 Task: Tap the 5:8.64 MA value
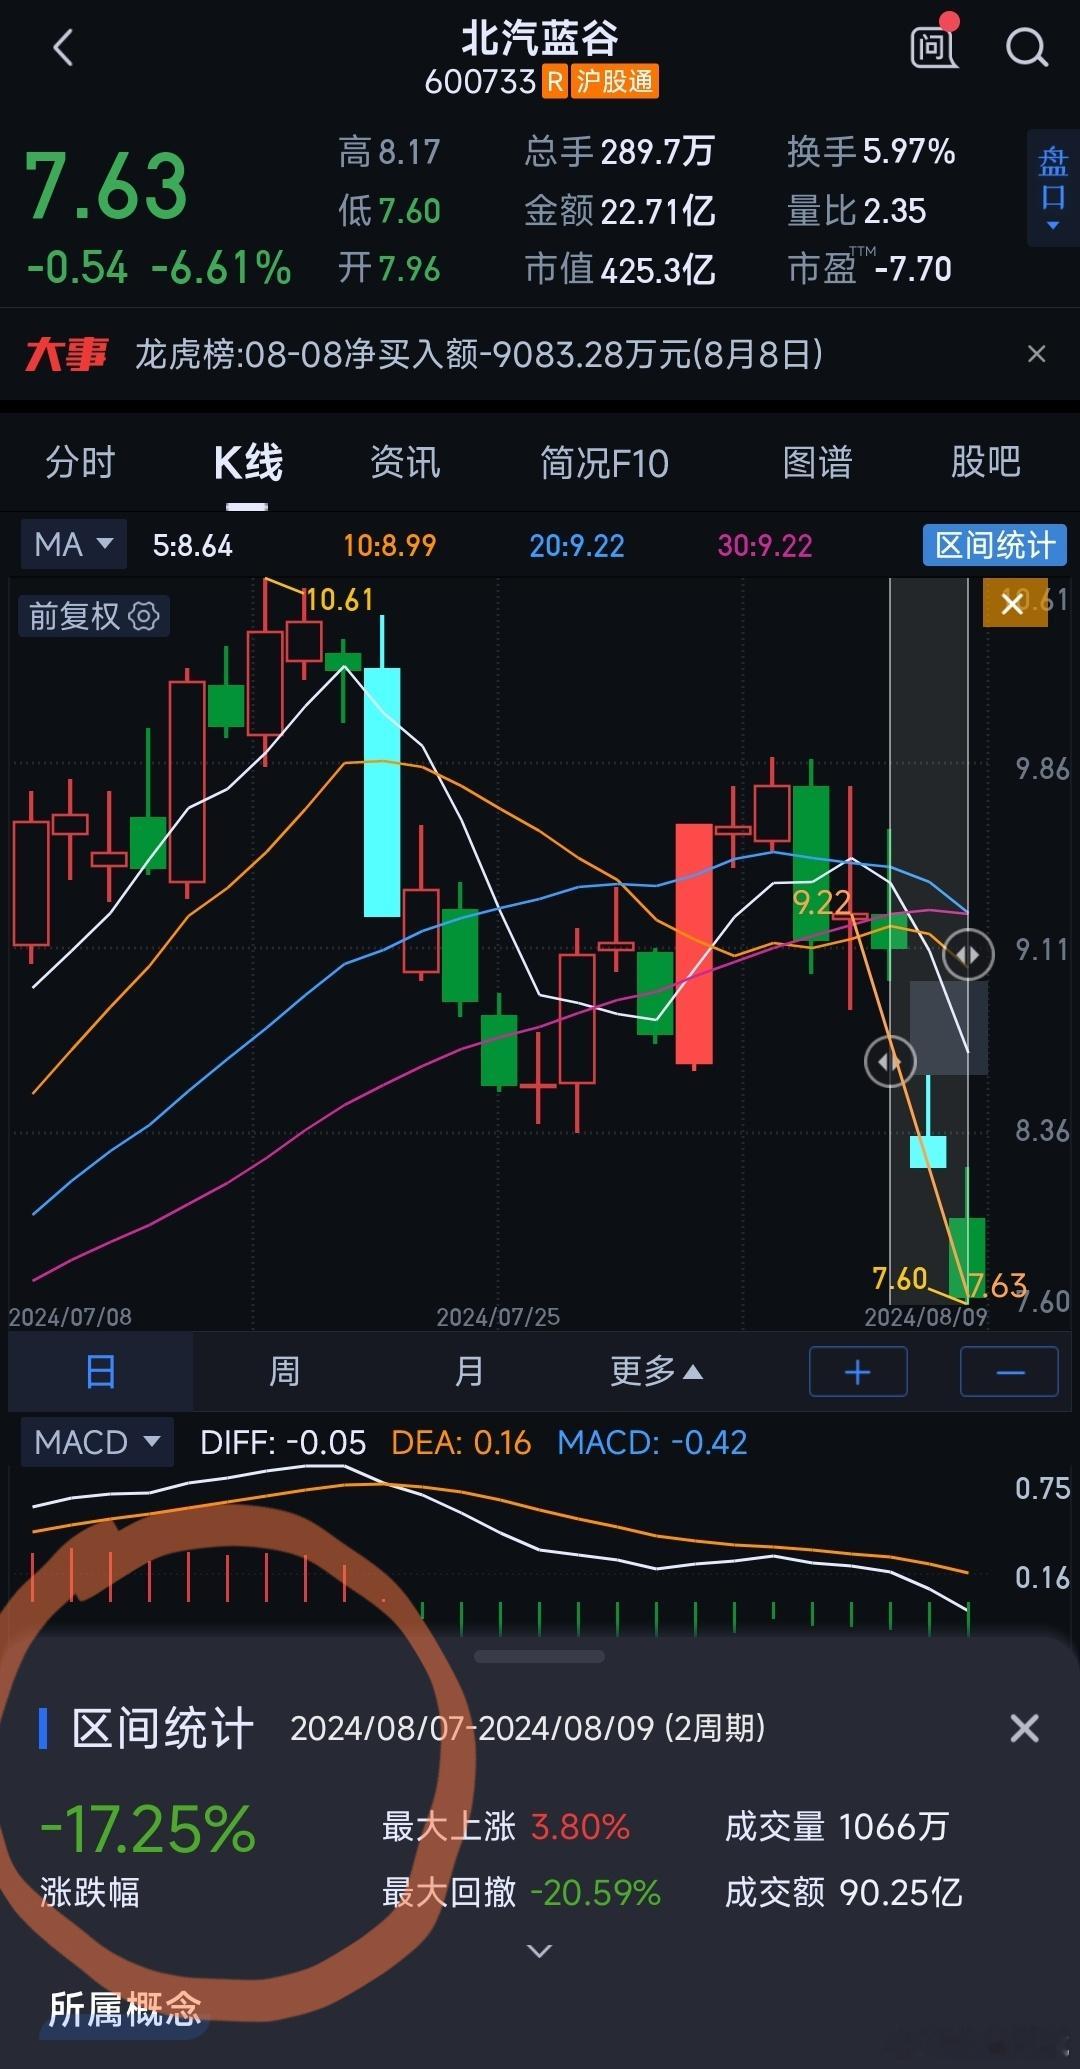[x=192, y=545]
